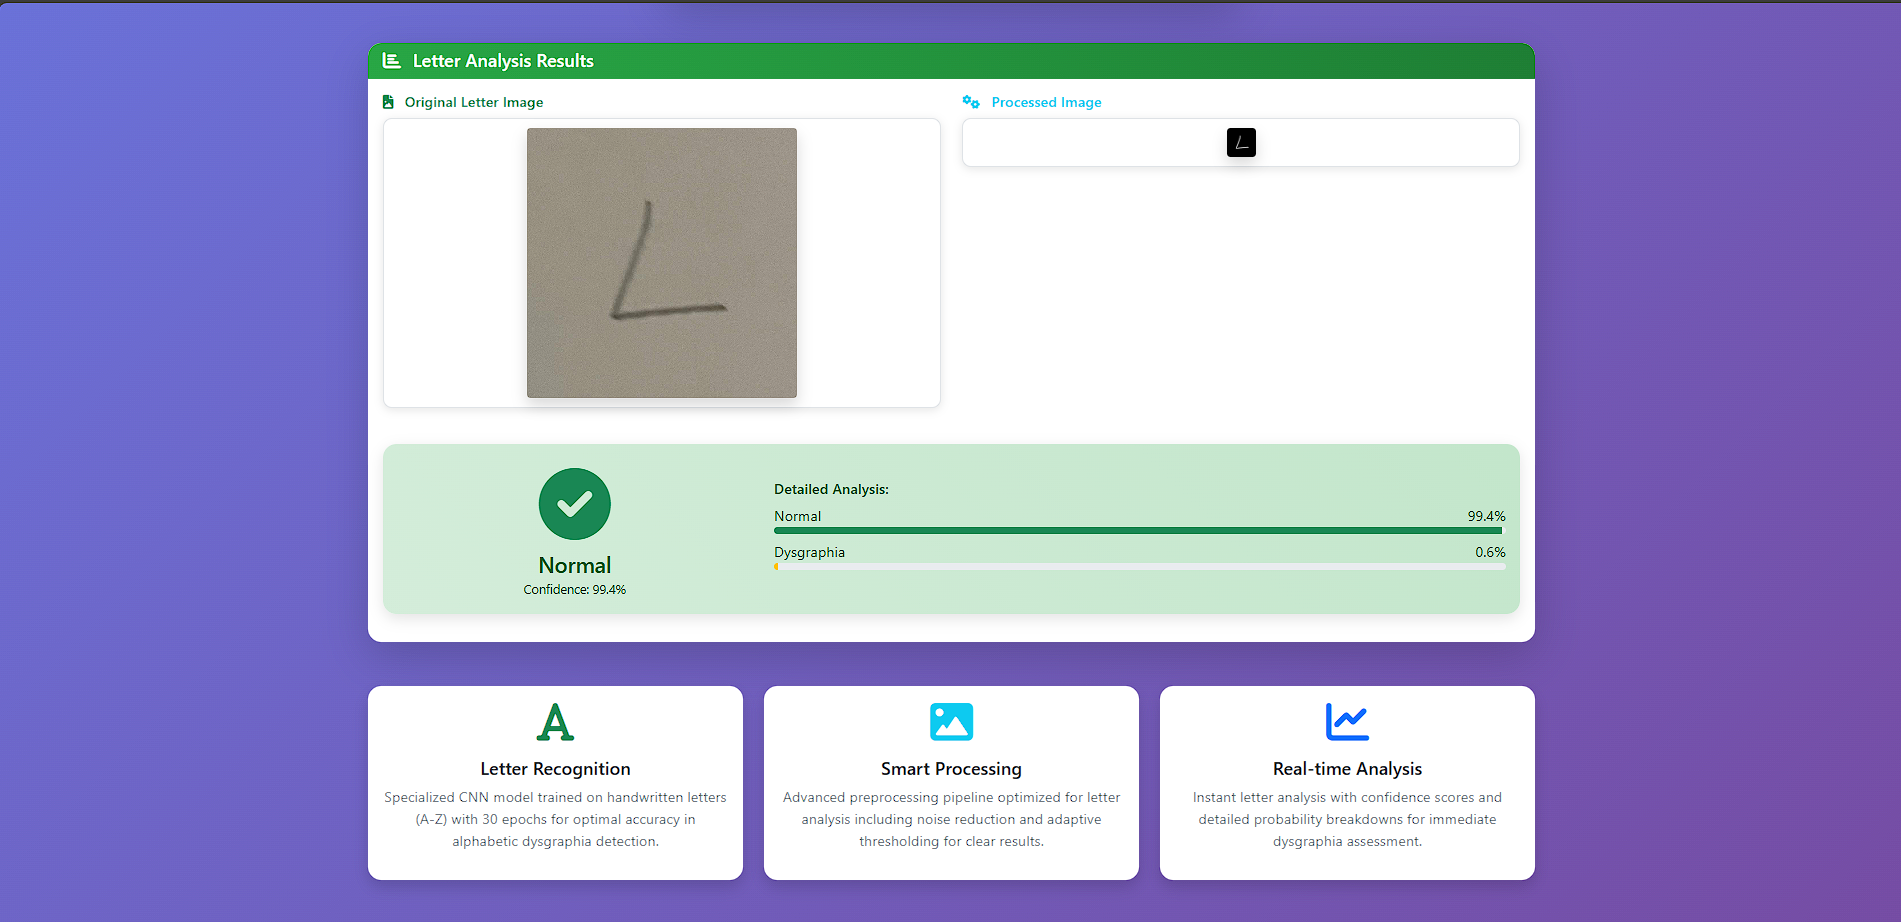Open the small black processed image thumbnail
This screenshot has height=922, width=1901.
1241,143
